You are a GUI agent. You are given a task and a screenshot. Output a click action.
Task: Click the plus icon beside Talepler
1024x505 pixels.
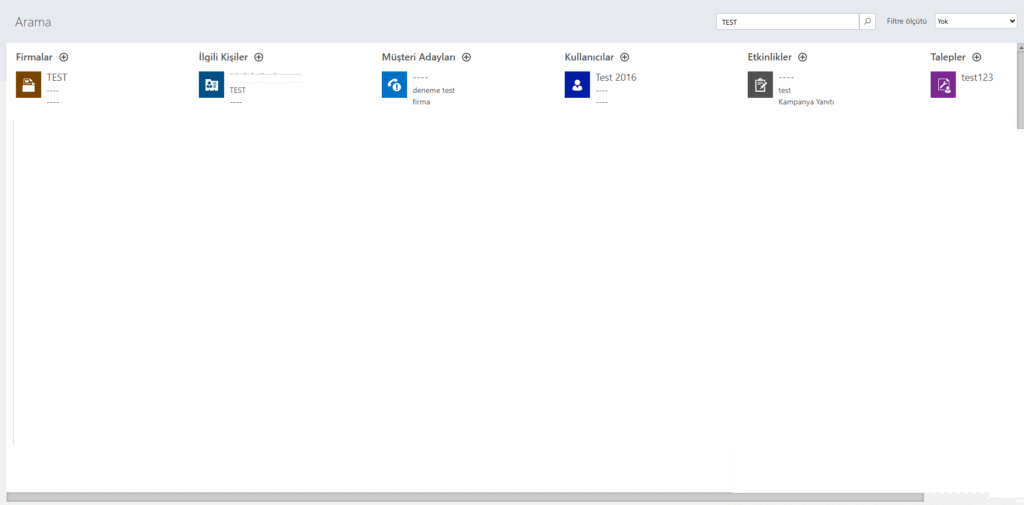tap(976, 57)
